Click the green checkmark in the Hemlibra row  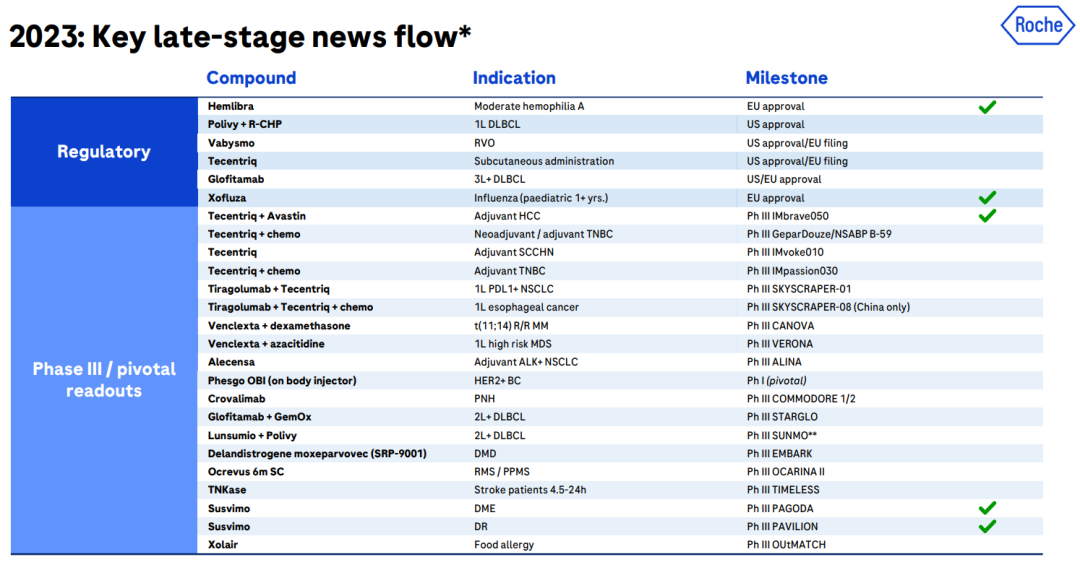(x=987, y=107)
